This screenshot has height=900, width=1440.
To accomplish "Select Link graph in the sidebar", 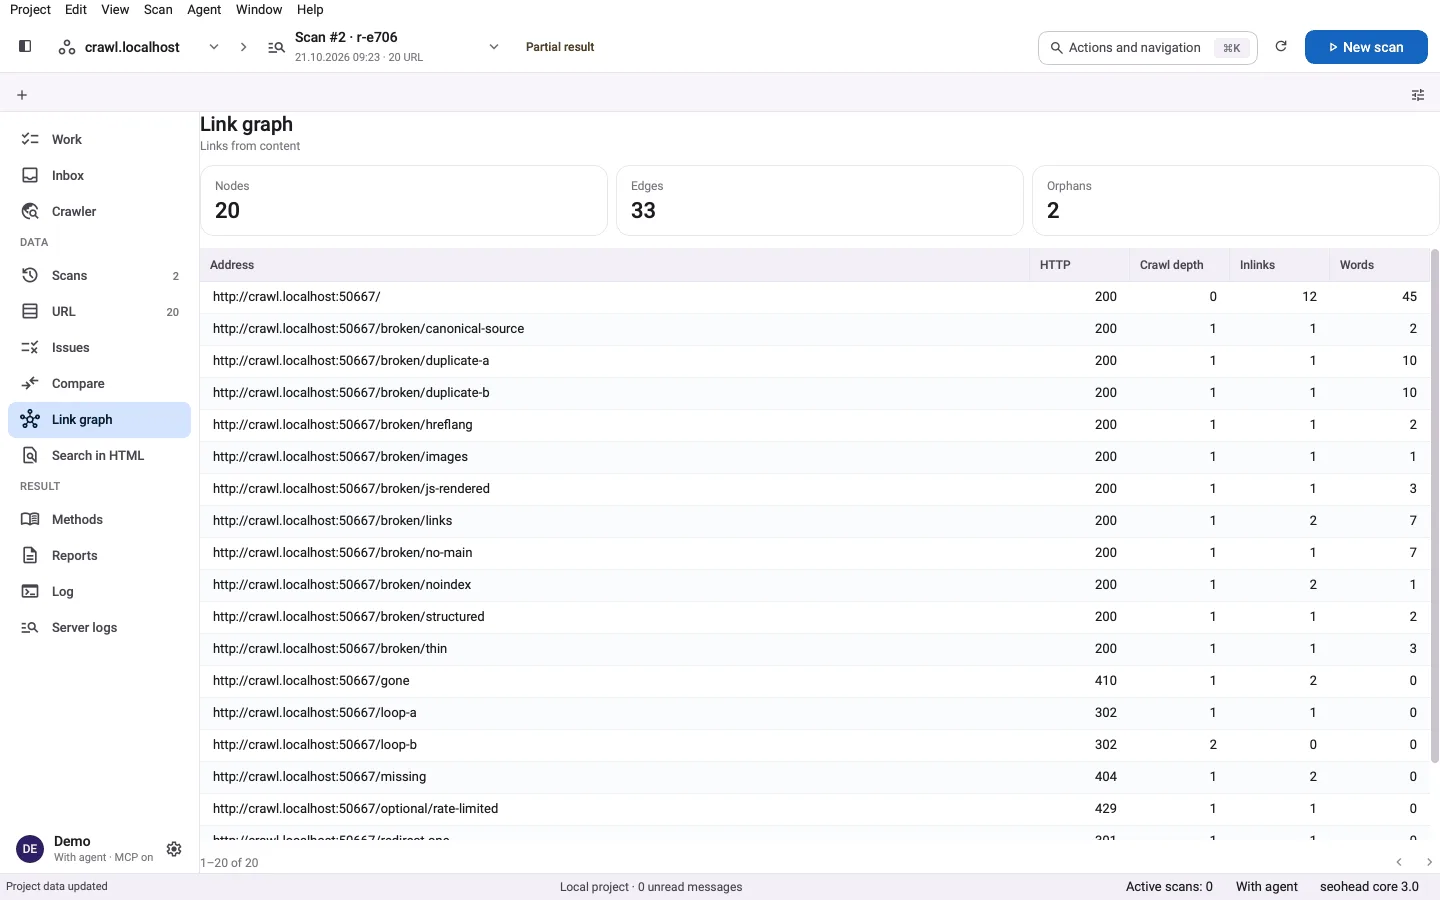I will [99, 419].
